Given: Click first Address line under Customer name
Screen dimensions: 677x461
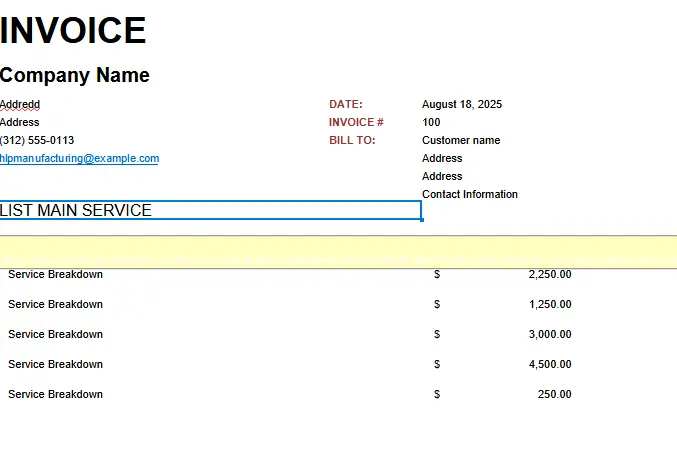Looking at the screenshot, I should point(442,158).
